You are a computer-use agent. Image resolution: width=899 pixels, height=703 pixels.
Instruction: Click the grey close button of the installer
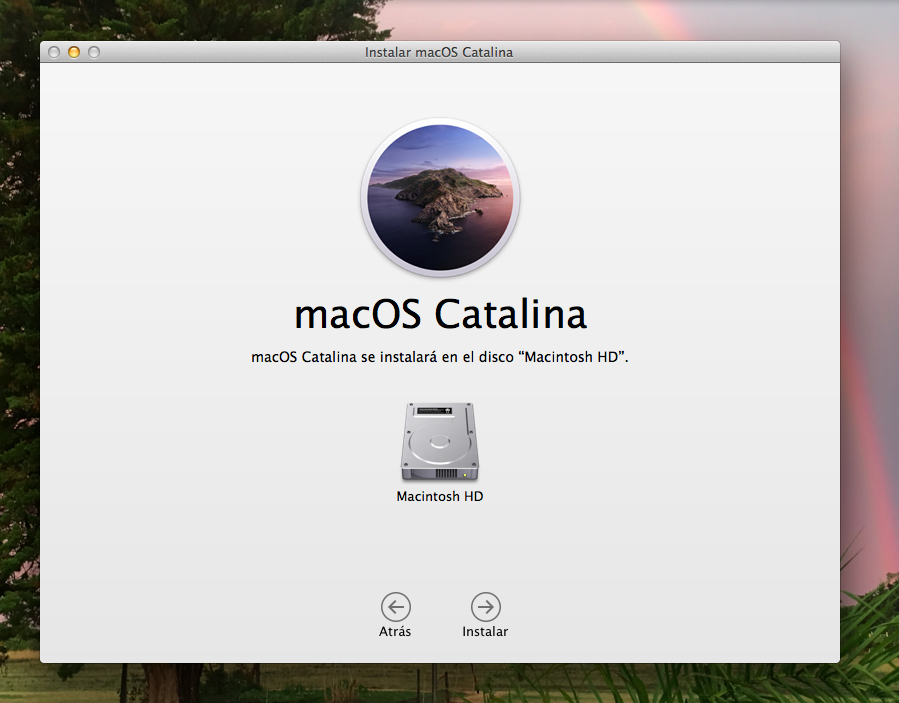coord(54,52)
